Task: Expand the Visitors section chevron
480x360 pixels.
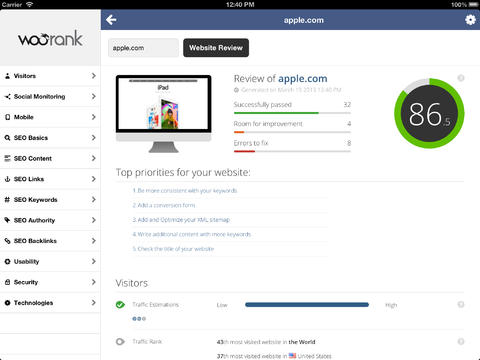Action: 94,76
